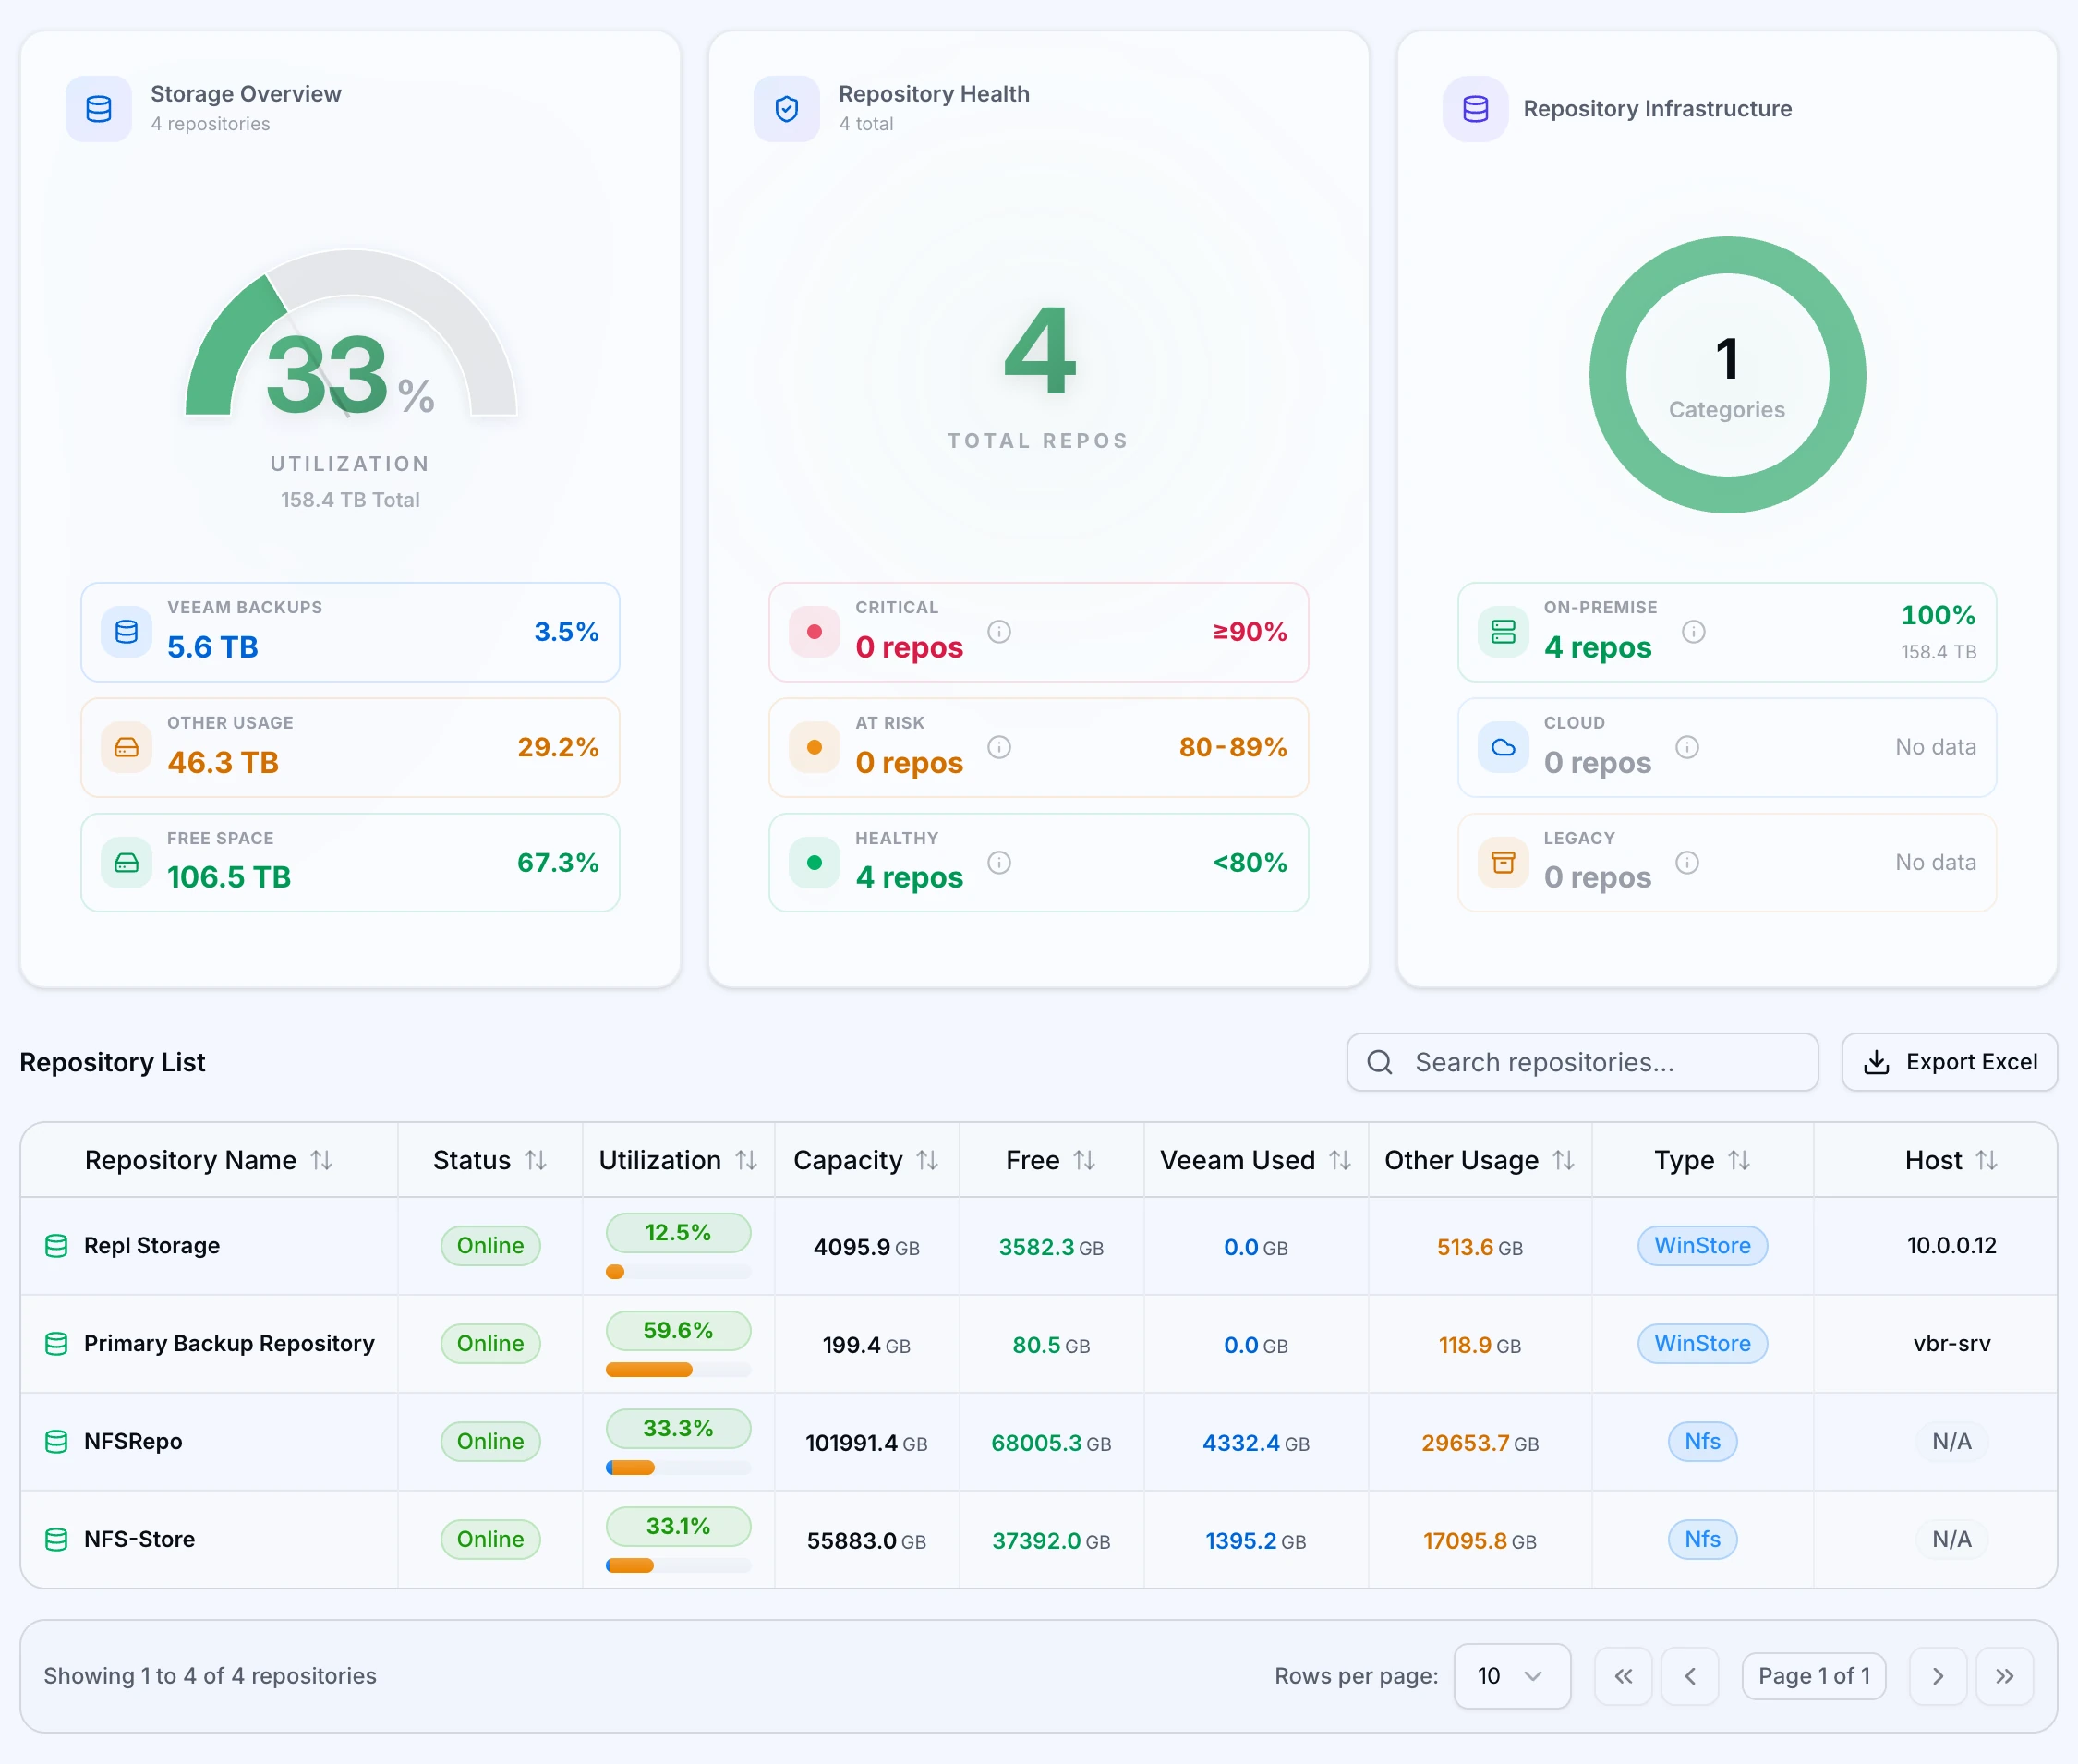Click Export Excel button

[x=1949, y=1062]
